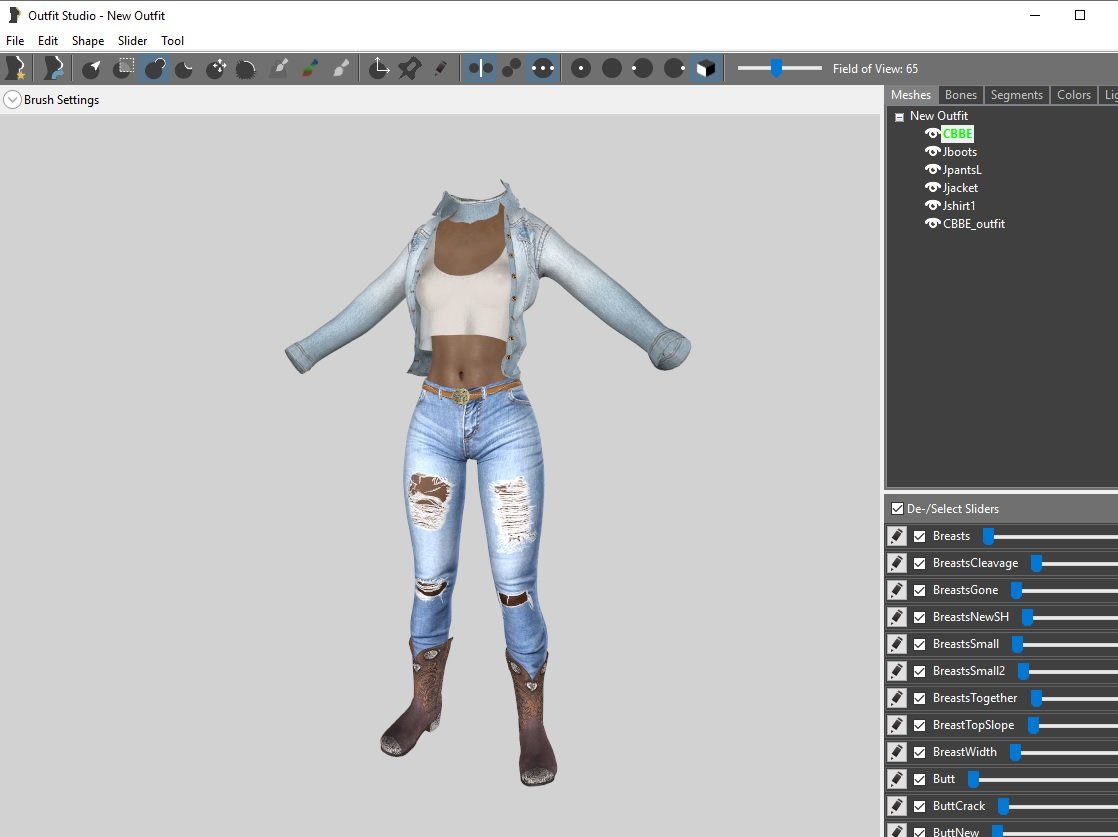Uncheck the De-/Select Sliders checkbox
1118x837 pixels.
click(898, 508)
